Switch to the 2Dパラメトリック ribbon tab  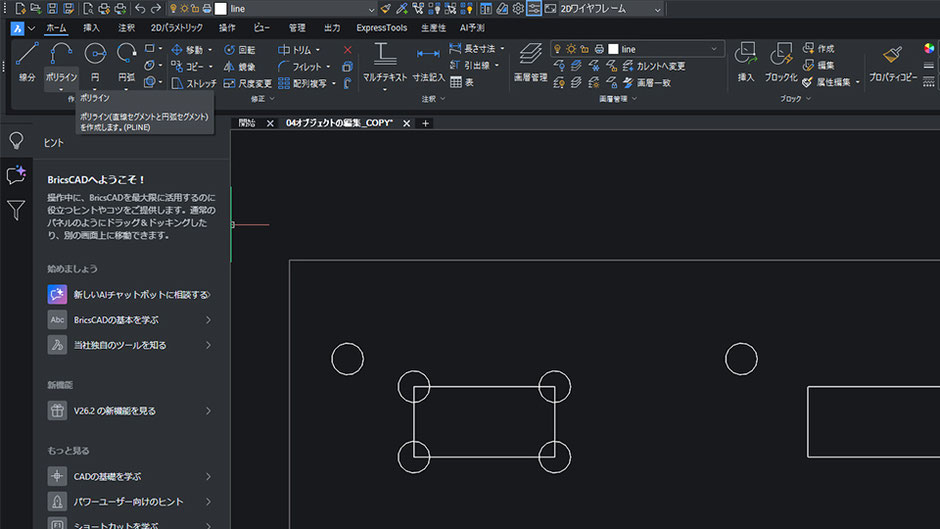pyautogui.click(x=176, y=28)
